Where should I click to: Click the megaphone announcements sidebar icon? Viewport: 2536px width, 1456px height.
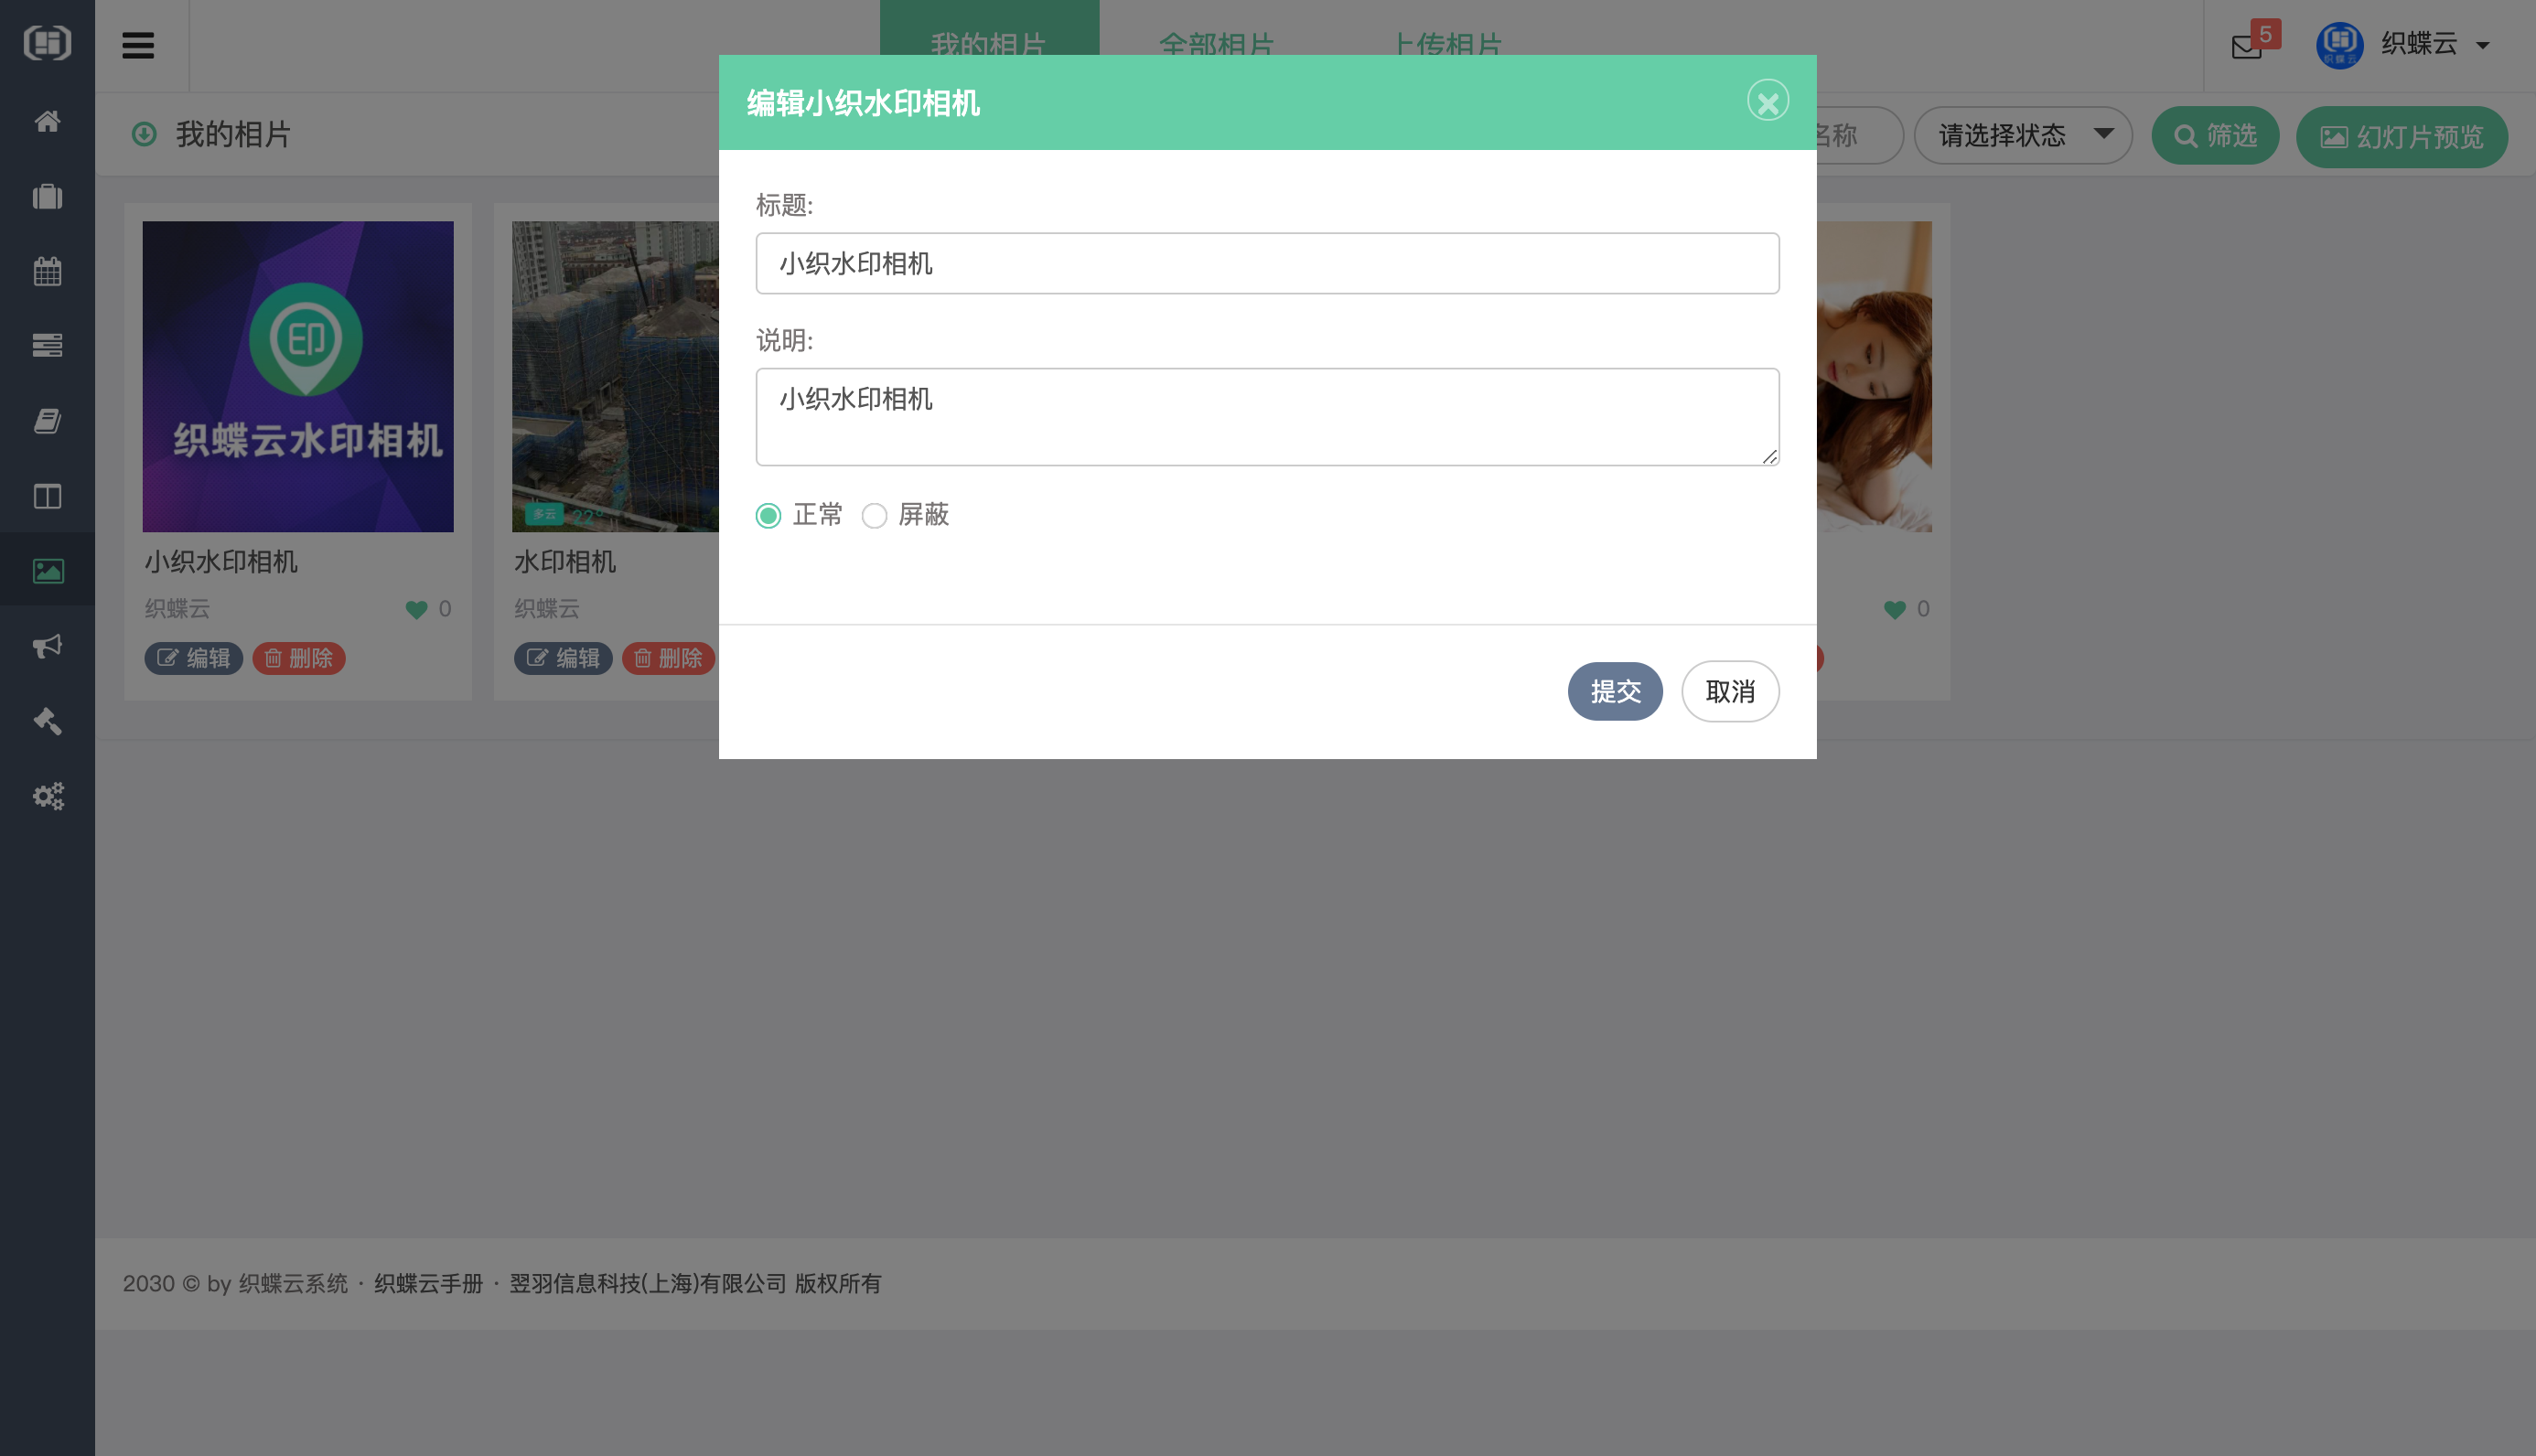(47, 646)
